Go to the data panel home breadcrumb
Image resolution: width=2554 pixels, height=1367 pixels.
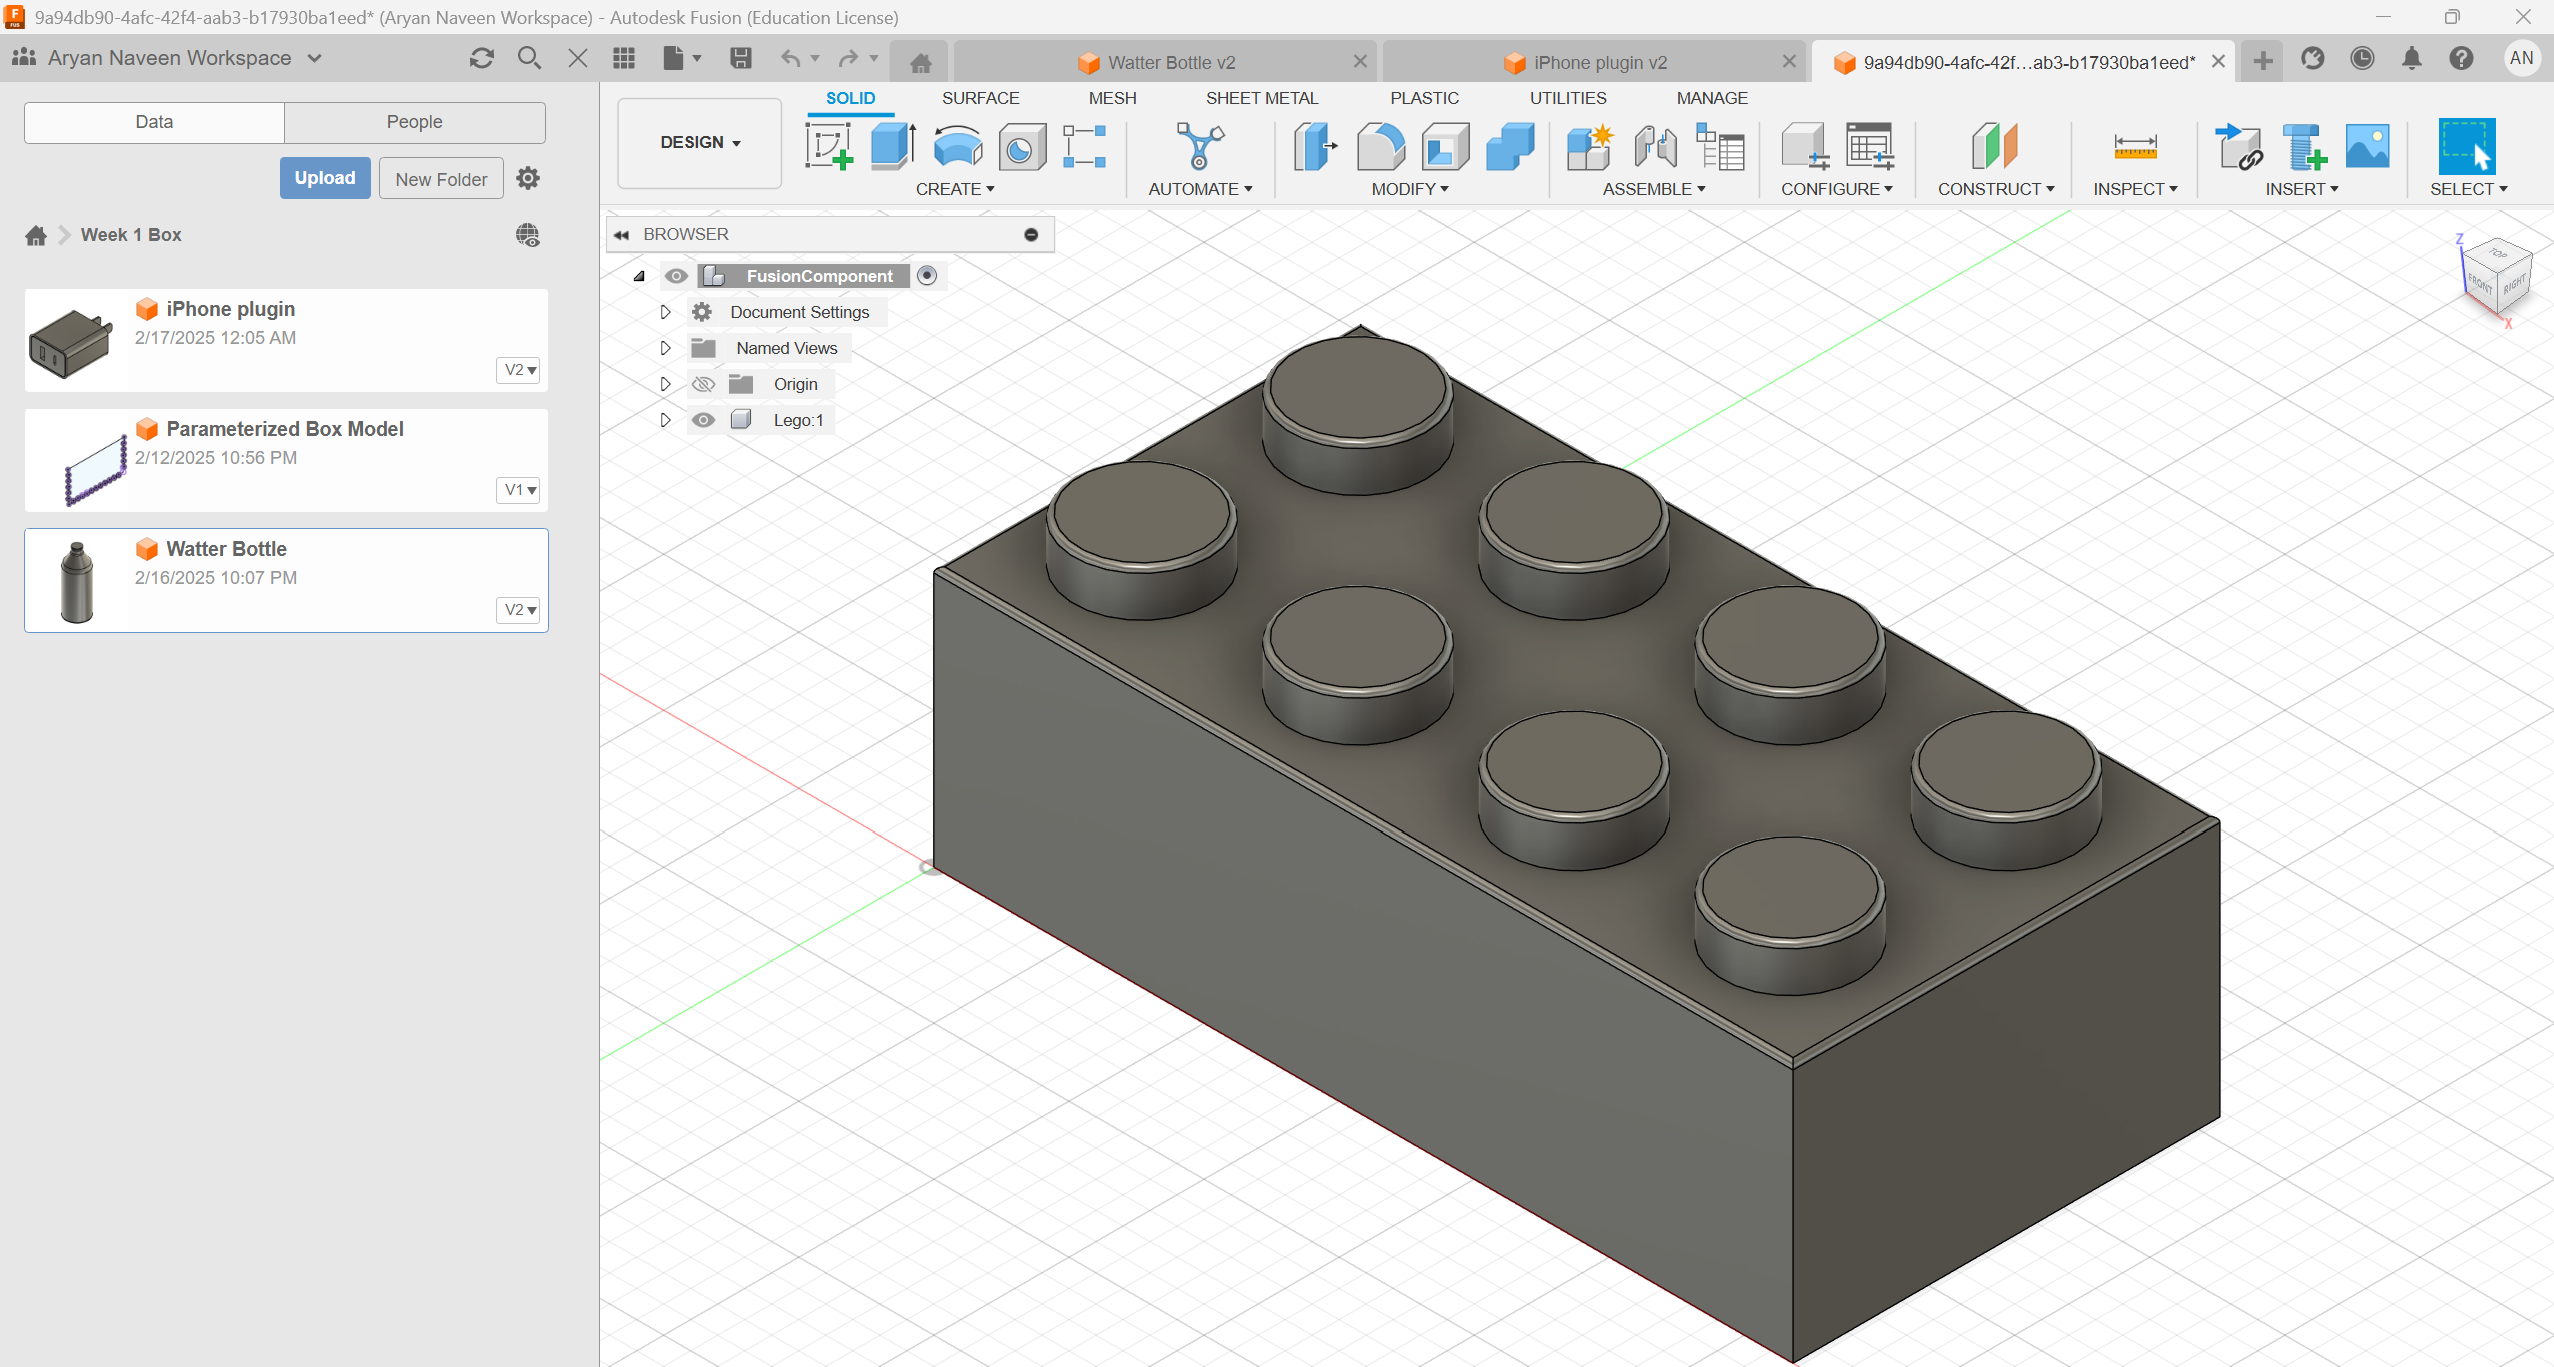pos(36,235)
